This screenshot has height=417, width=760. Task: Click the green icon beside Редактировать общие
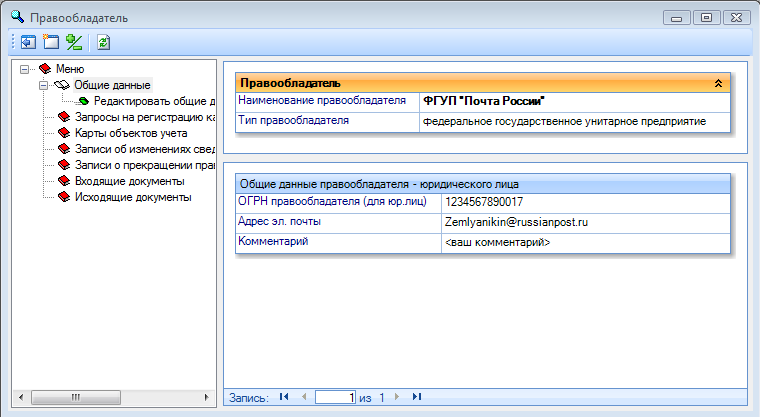pyautogui.click(x=83, y=101)
